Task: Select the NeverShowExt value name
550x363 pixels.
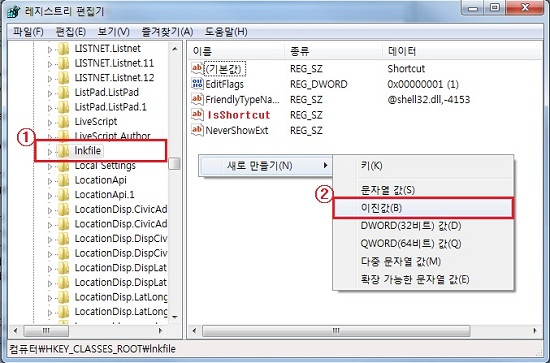Action: 237,130
